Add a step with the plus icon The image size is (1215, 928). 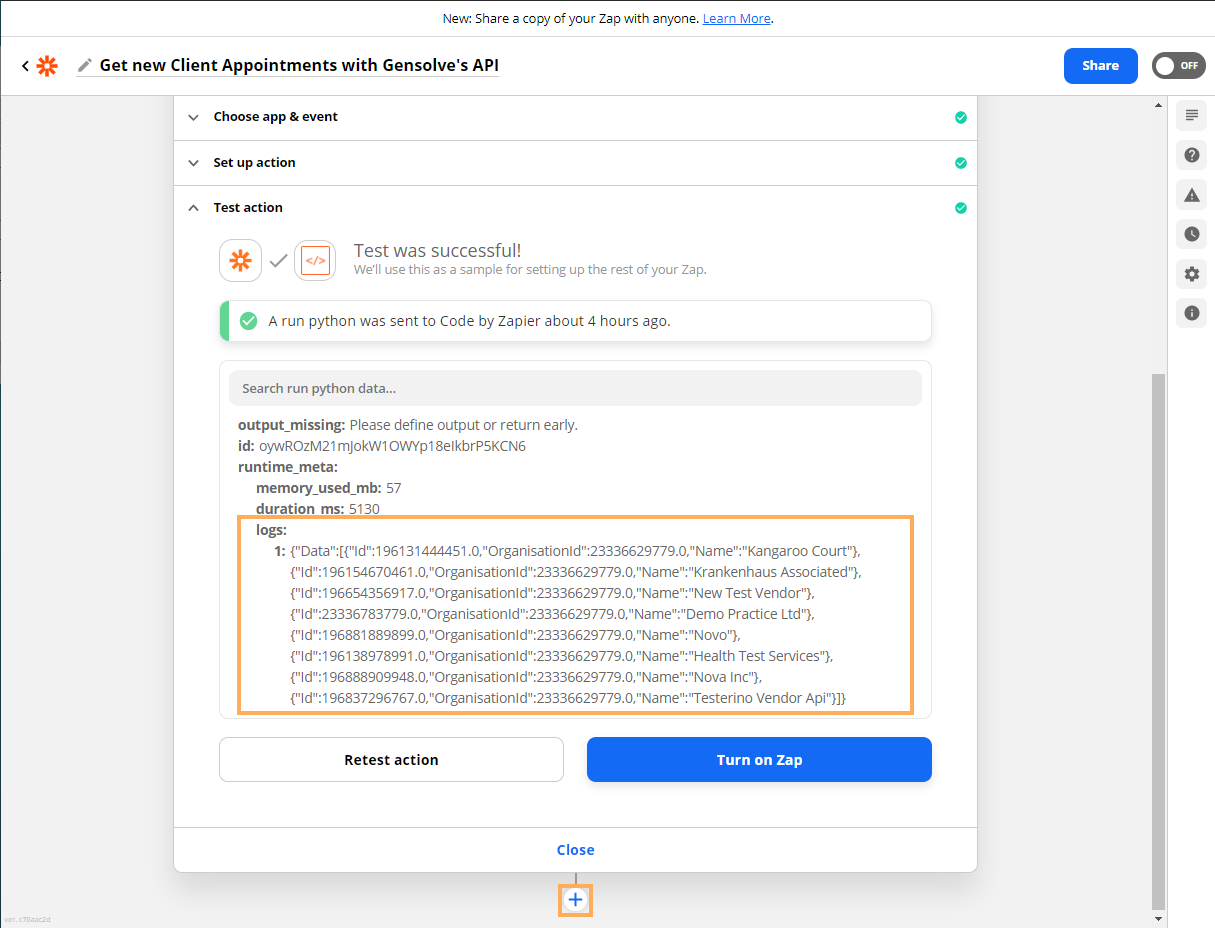click(575, 900)
